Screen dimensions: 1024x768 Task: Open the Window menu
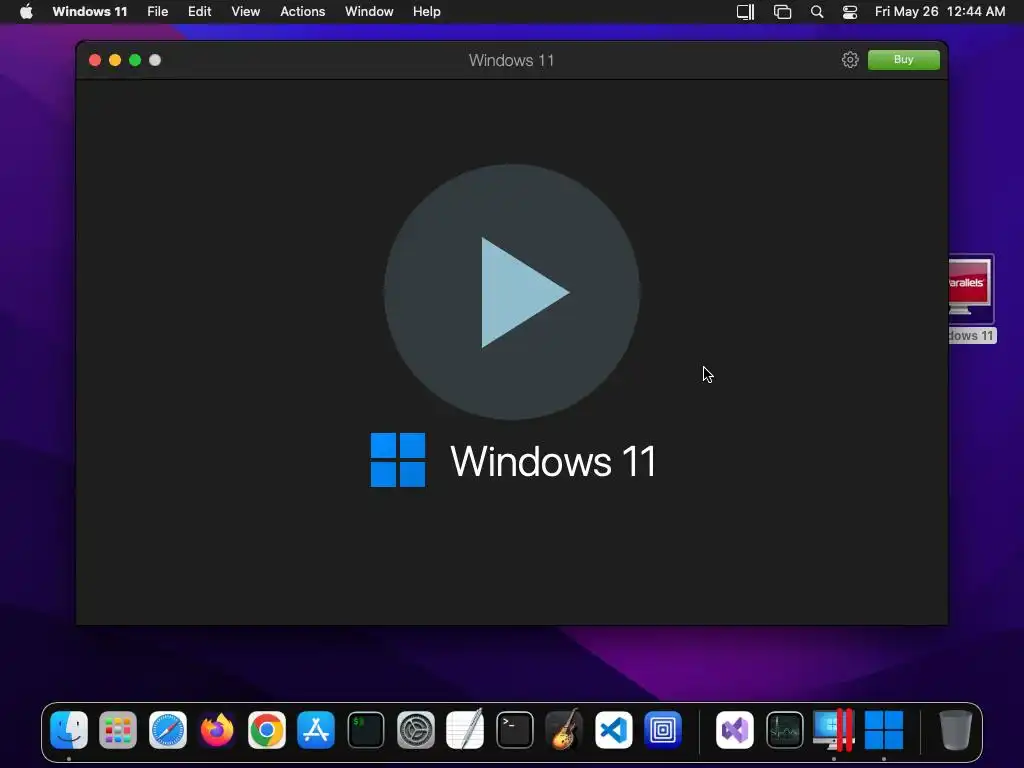tap(369, 12)
